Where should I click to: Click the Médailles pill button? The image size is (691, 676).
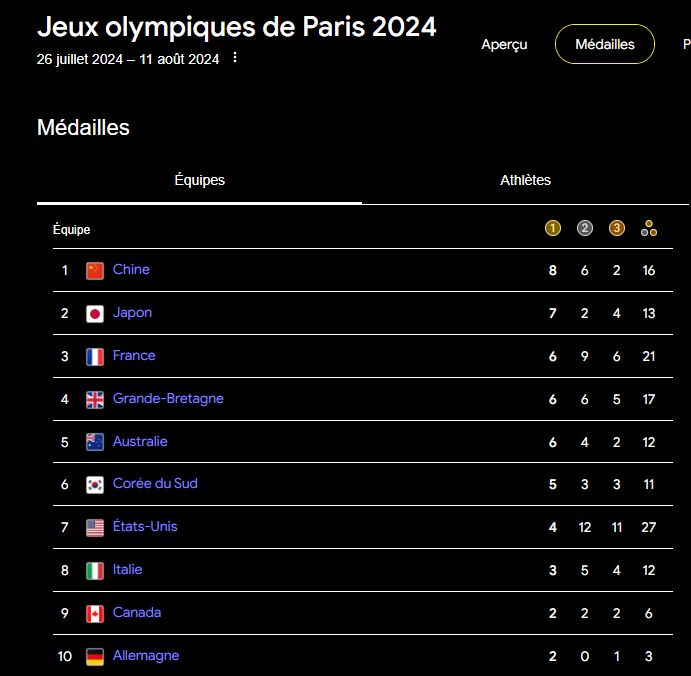[605, 44]
